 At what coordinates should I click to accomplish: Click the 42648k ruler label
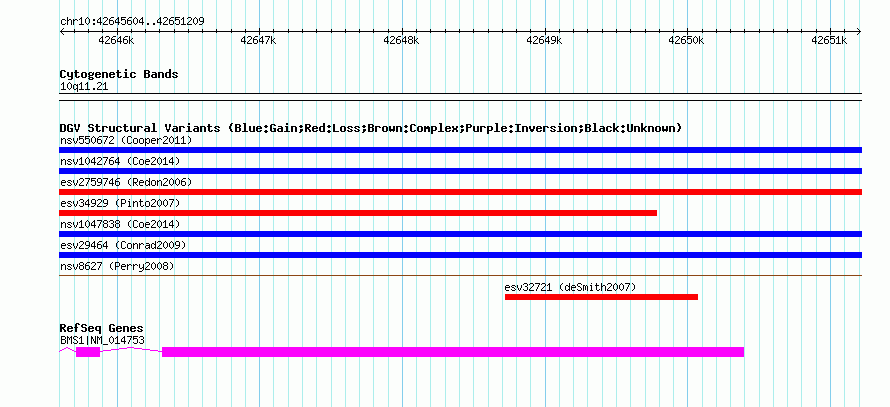pos(401,41)
